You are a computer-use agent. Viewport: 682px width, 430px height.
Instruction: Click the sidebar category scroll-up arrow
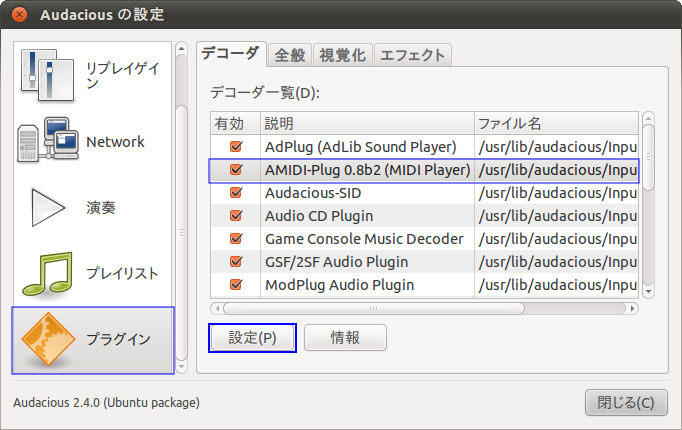point(182,49)
